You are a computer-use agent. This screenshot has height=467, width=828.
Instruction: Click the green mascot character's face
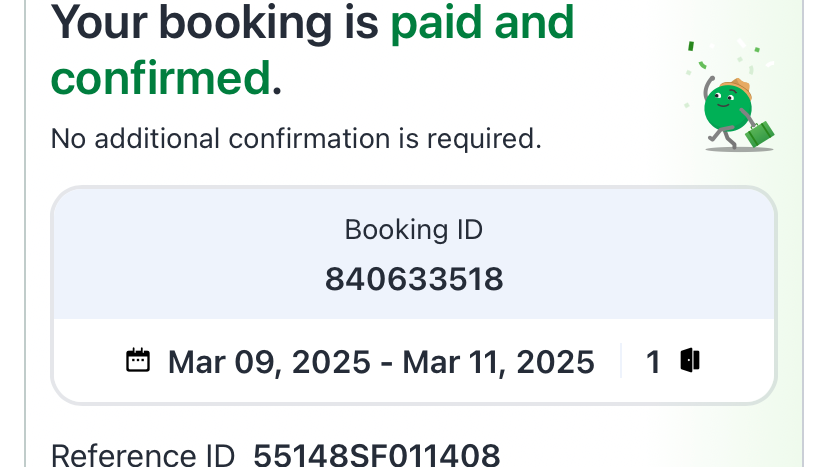[x=724, y=107]
